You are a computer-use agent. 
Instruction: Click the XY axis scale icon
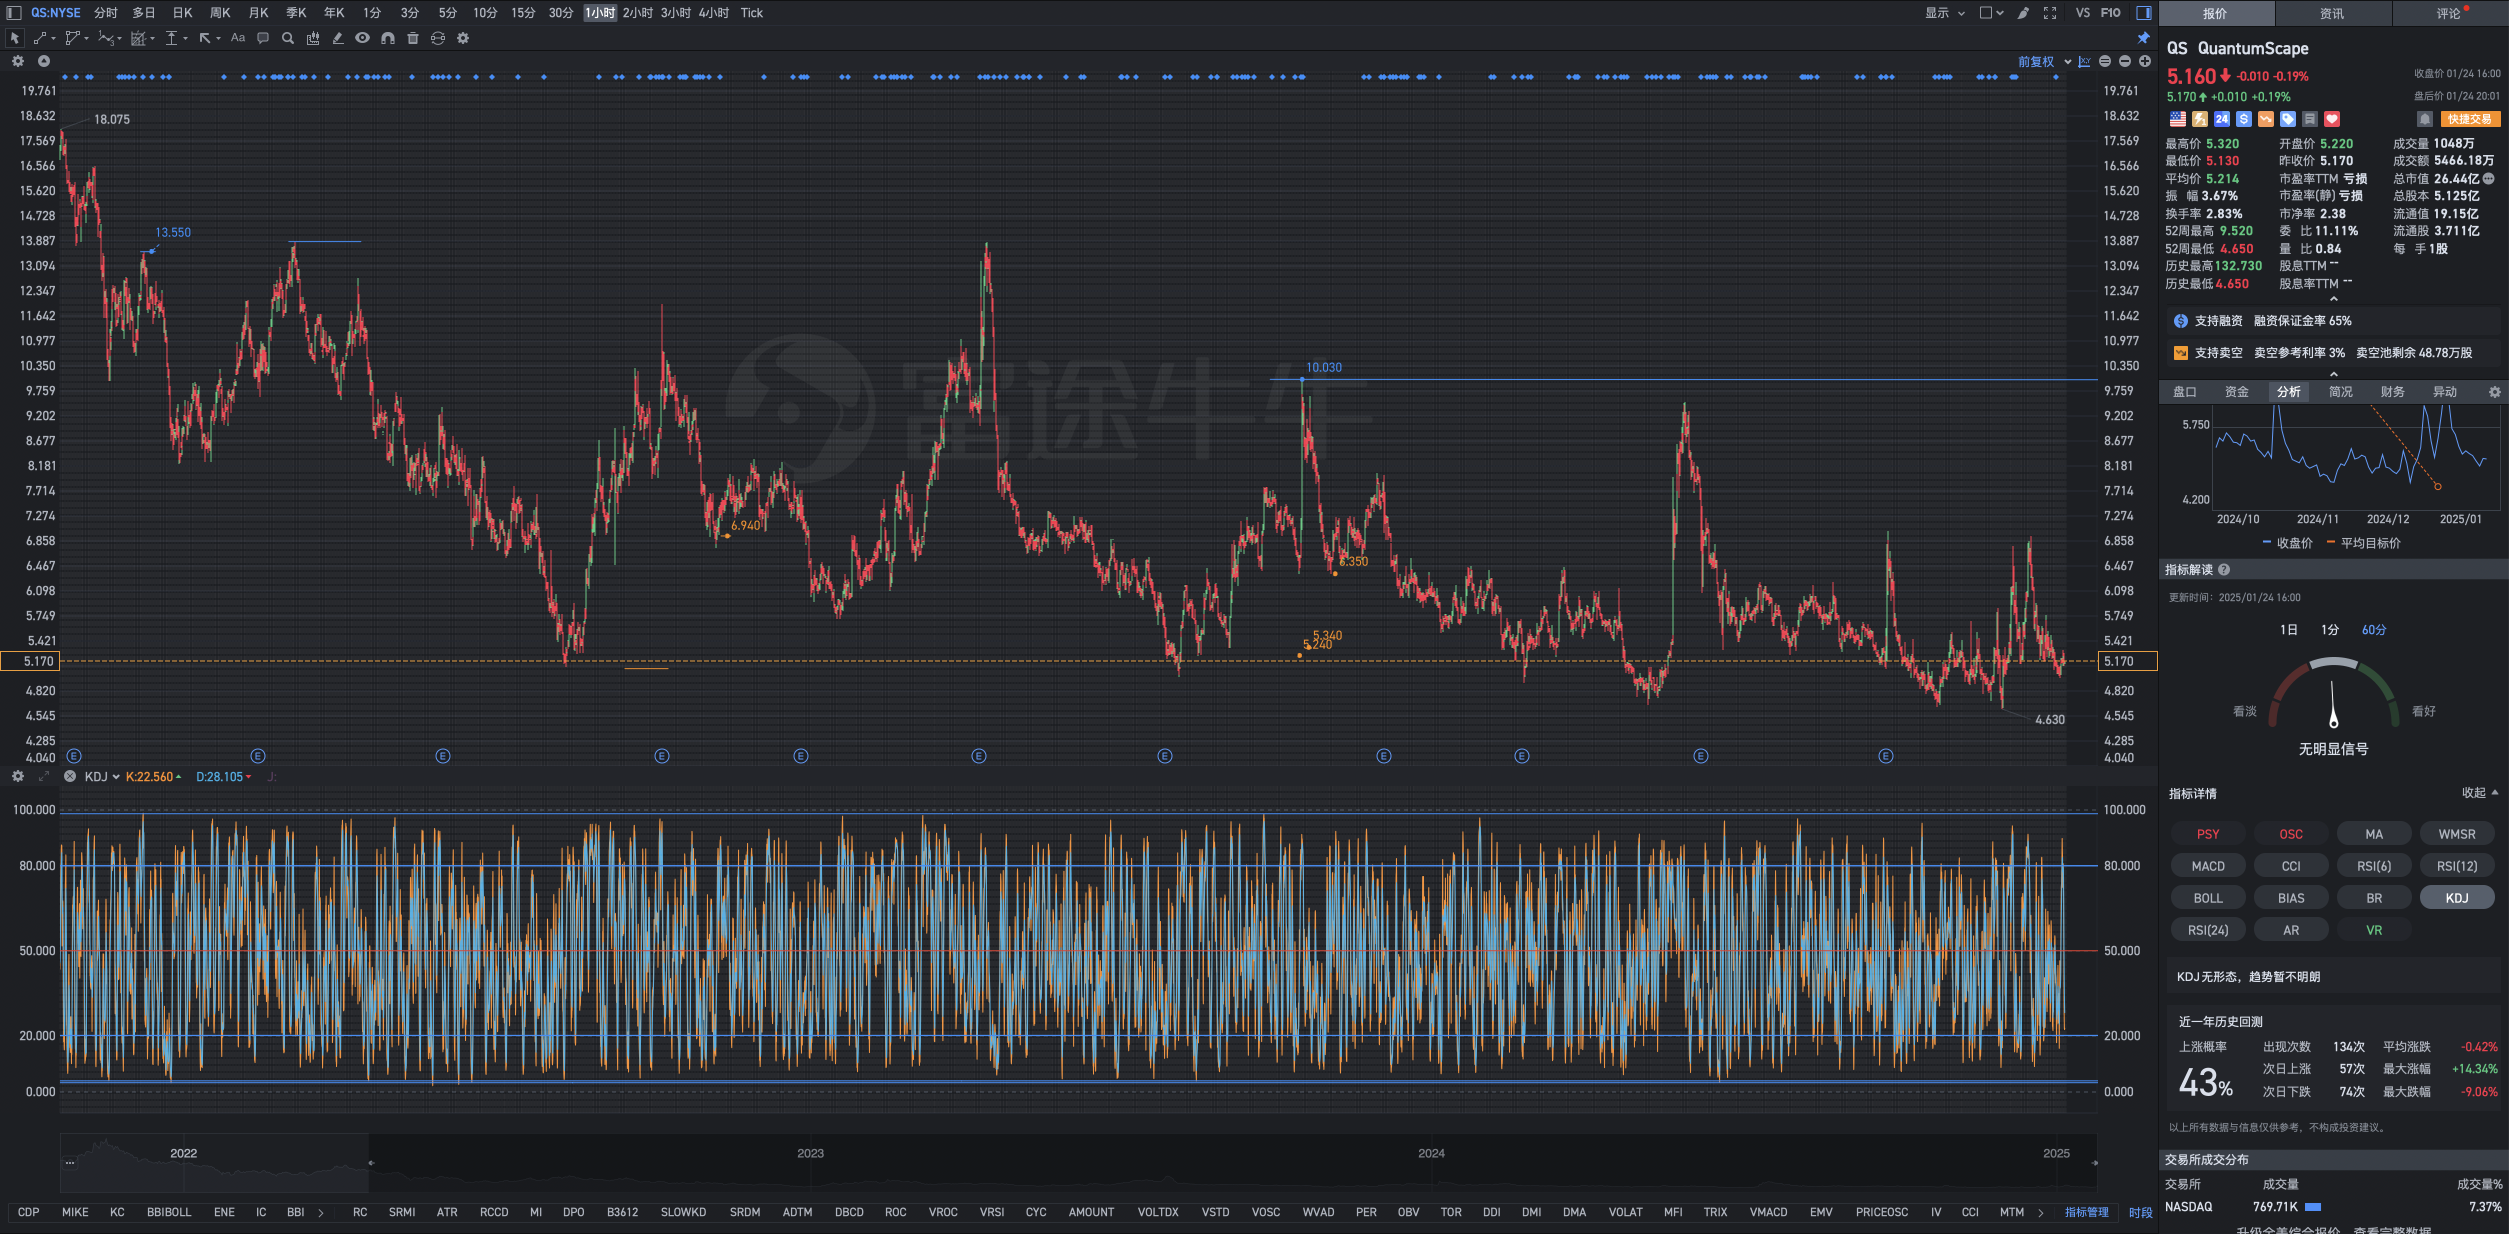click(2084, 62)
